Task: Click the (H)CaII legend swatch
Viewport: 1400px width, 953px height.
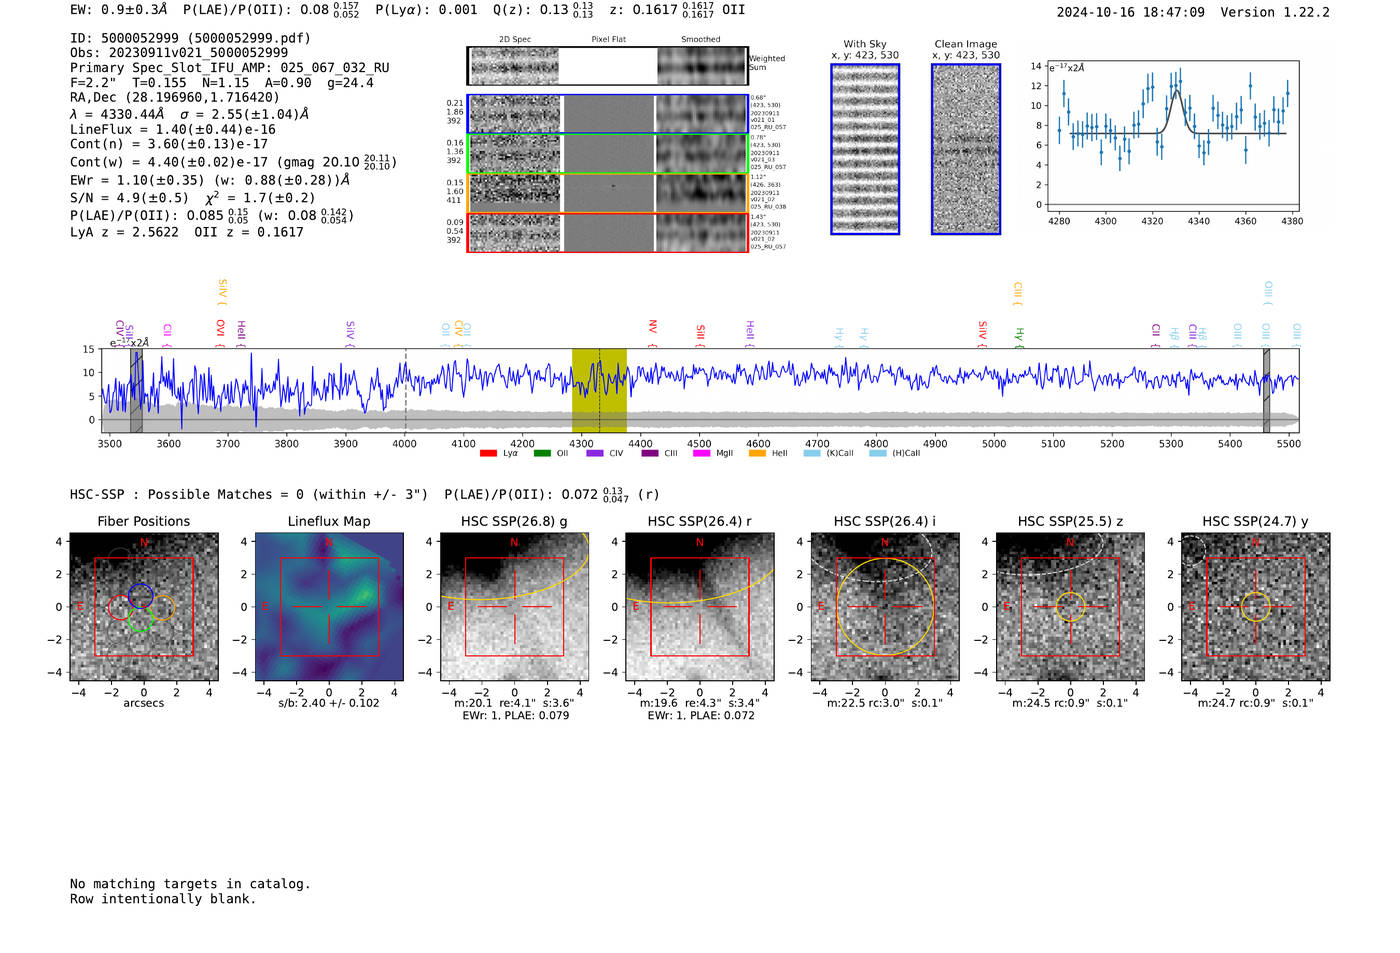Action: click(x=877, y=454)
